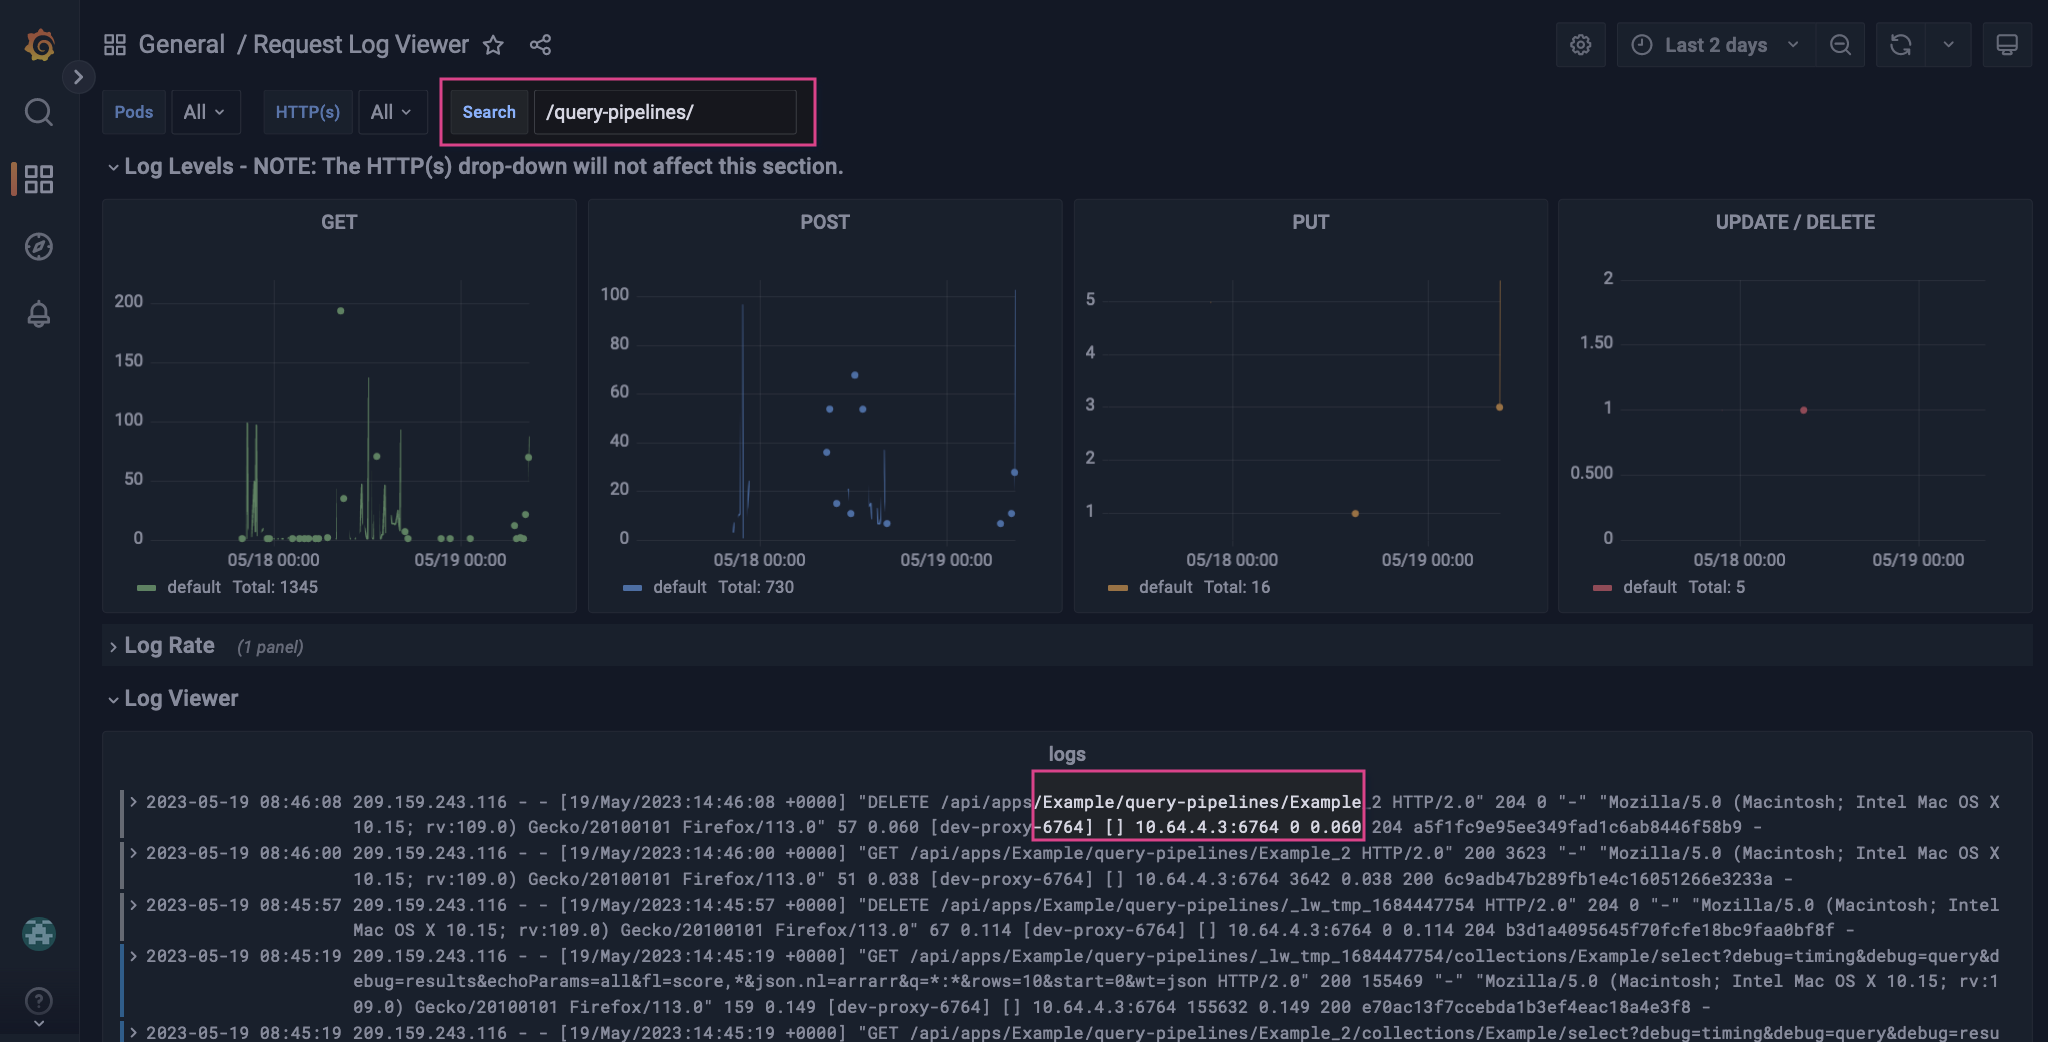Toggle the default series in the GET legend
Screen dimensions: 2048x1042
tap(196, 587)
